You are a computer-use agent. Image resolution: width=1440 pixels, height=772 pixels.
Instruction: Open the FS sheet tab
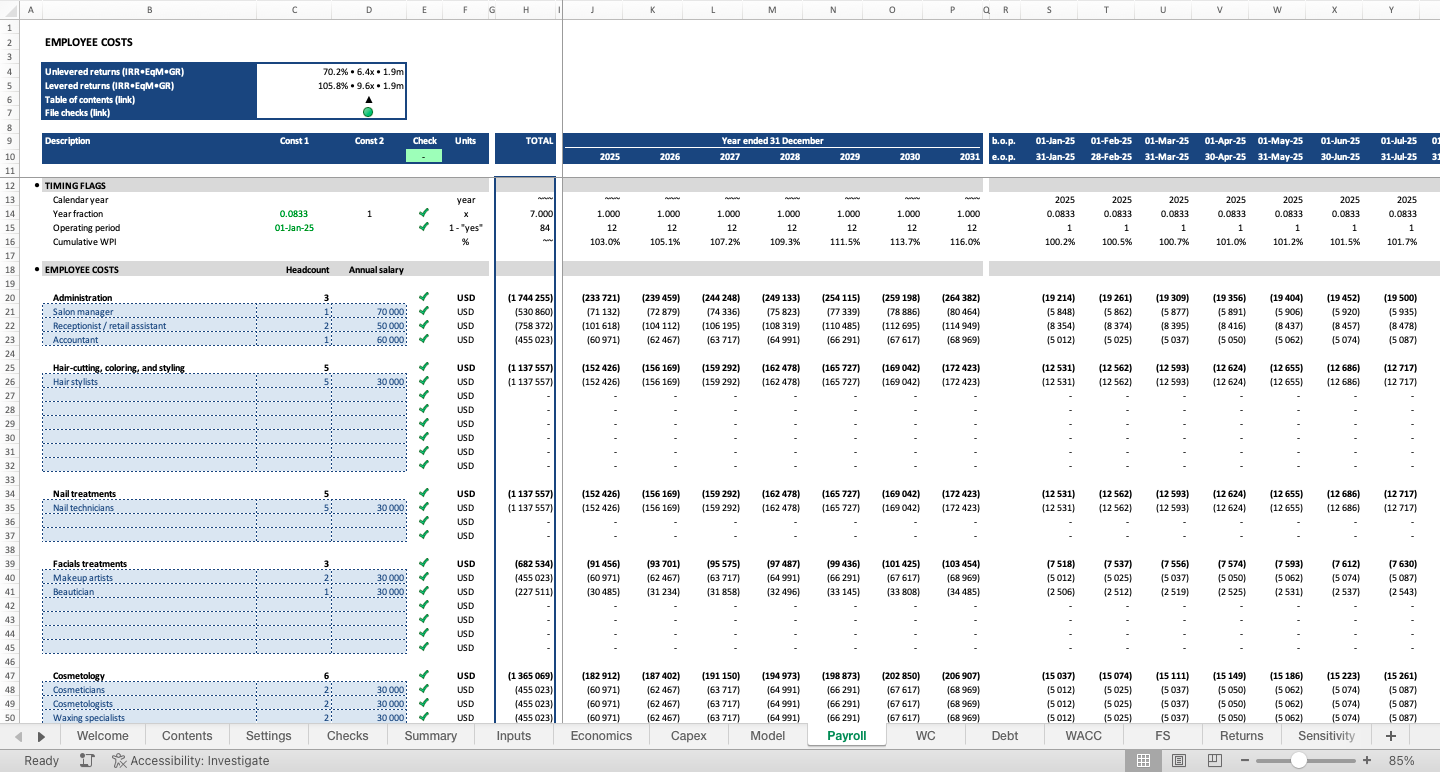click(1162, 736)
